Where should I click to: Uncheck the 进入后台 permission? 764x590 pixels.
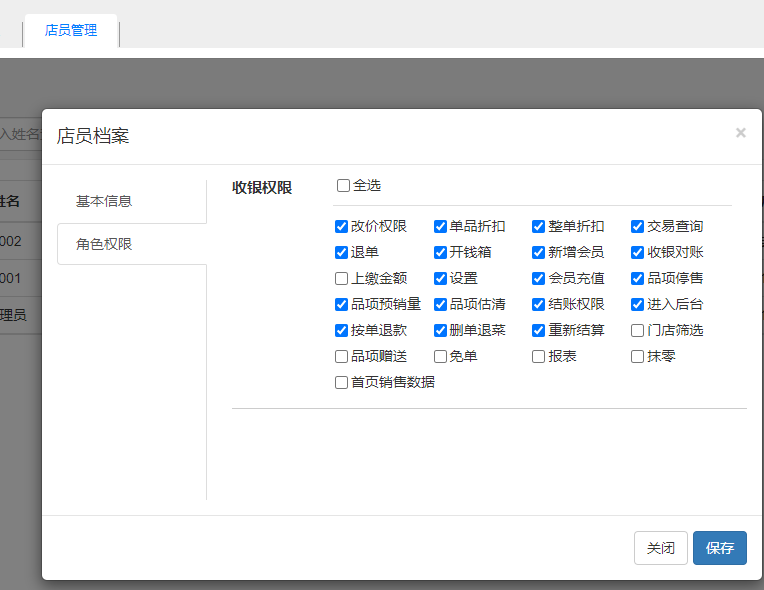[638, 304]
